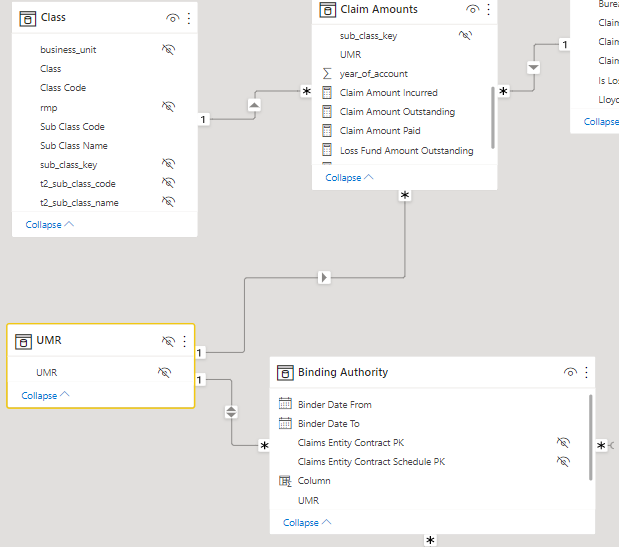619x547 pixels.
Task: Select the Sub Class Name field
Action: [x=74, y=146]
